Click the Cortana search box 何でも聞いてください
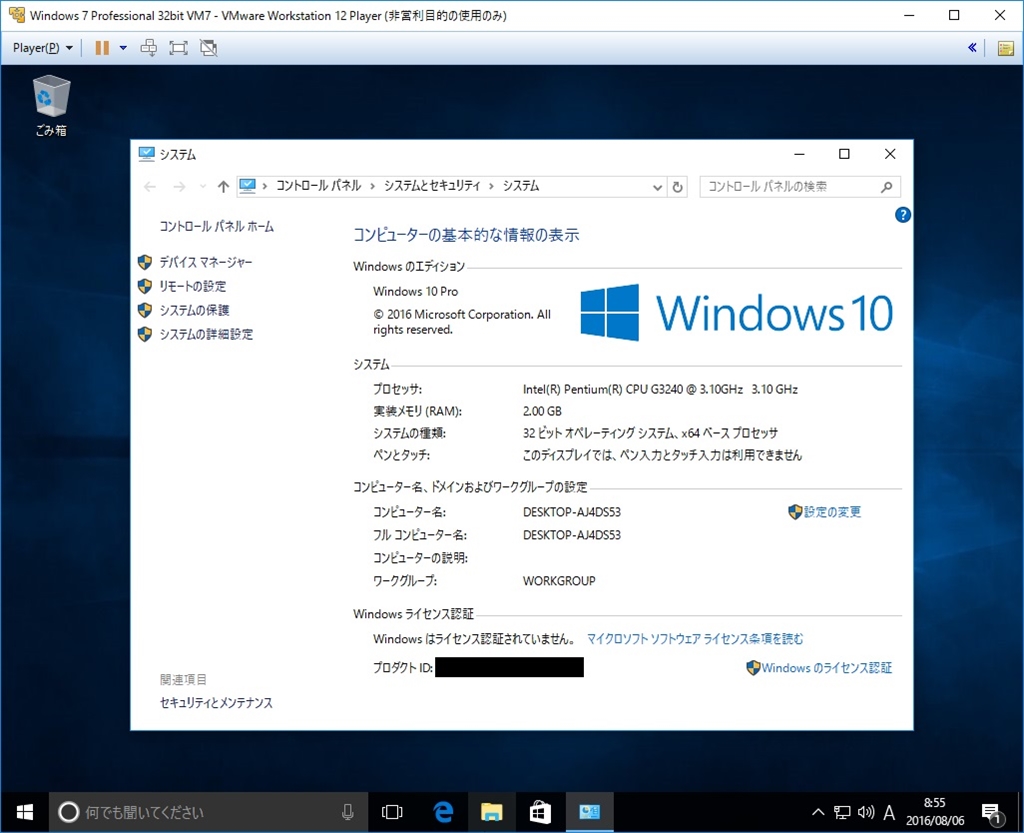Viewport: 1024px width, 833px height. tap(208, 812)
